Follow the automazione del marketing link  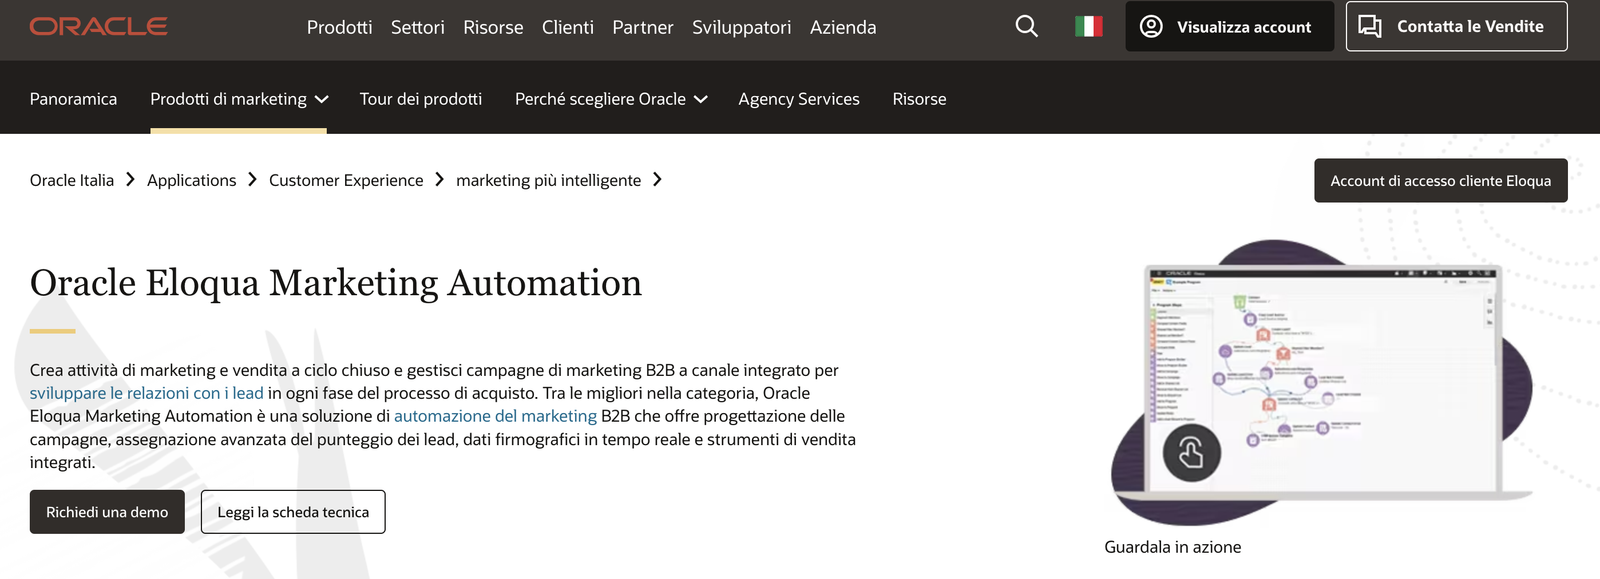tap(495, 416)
